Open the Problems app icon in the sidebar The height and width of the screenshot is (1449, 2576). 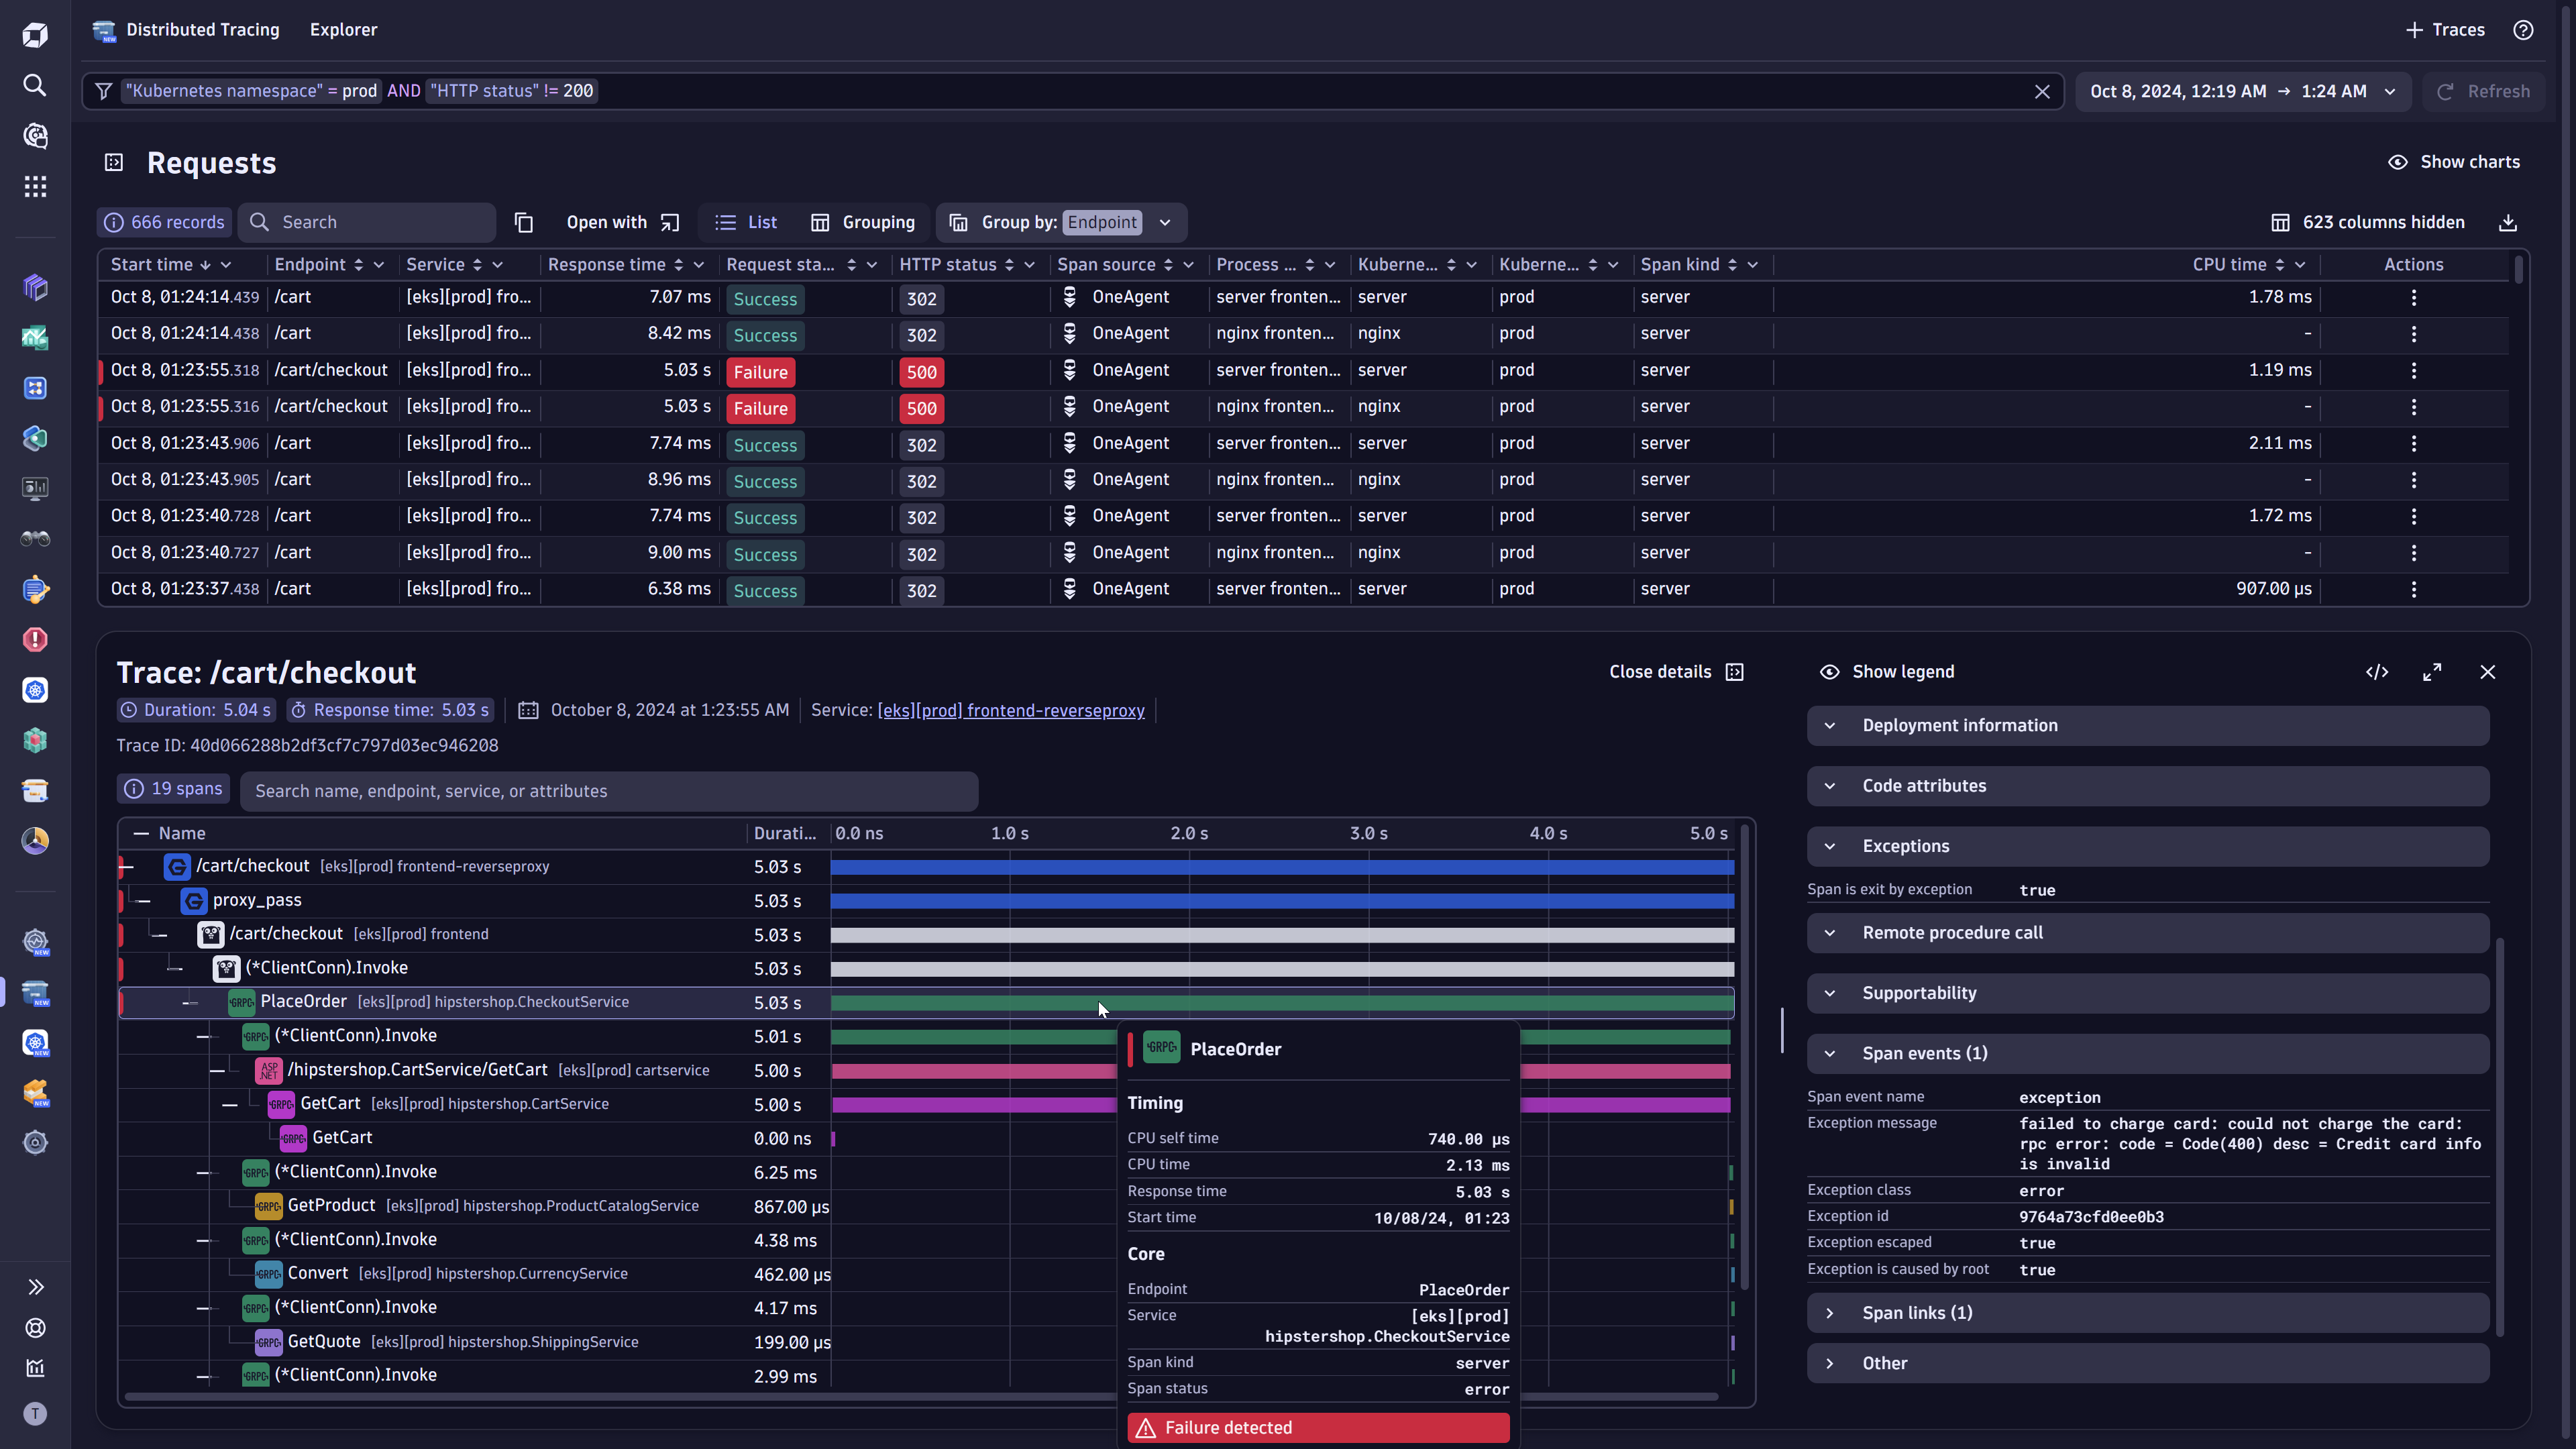[35, 639]
